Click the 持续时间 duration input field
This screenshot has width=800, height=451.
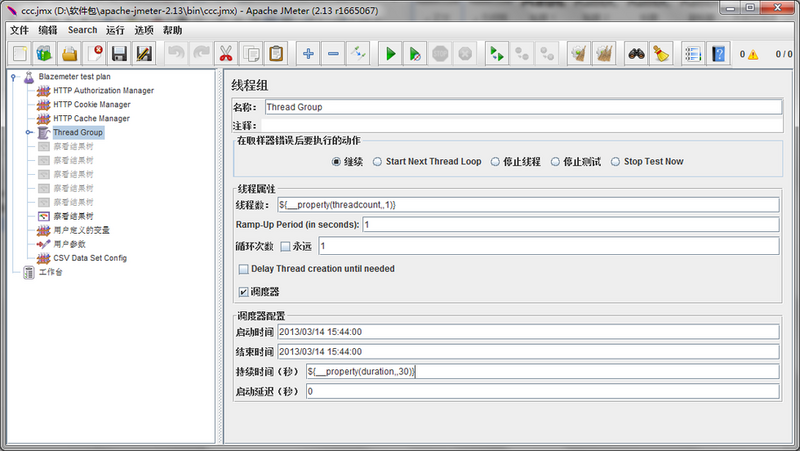543,371
